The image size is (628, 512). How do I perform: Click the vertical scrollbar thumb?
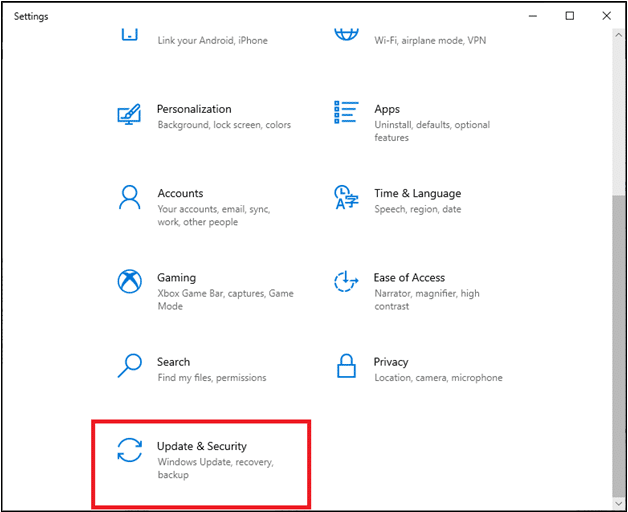[x=618, y=345]
